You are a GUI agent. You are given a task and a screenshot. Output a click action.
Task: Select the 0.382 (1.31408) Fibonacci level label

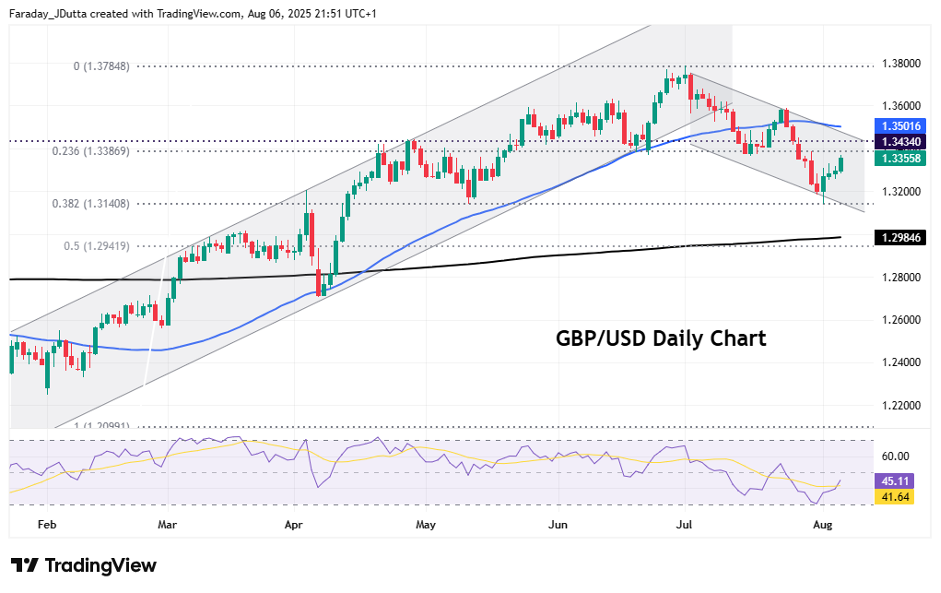[103, 203]
